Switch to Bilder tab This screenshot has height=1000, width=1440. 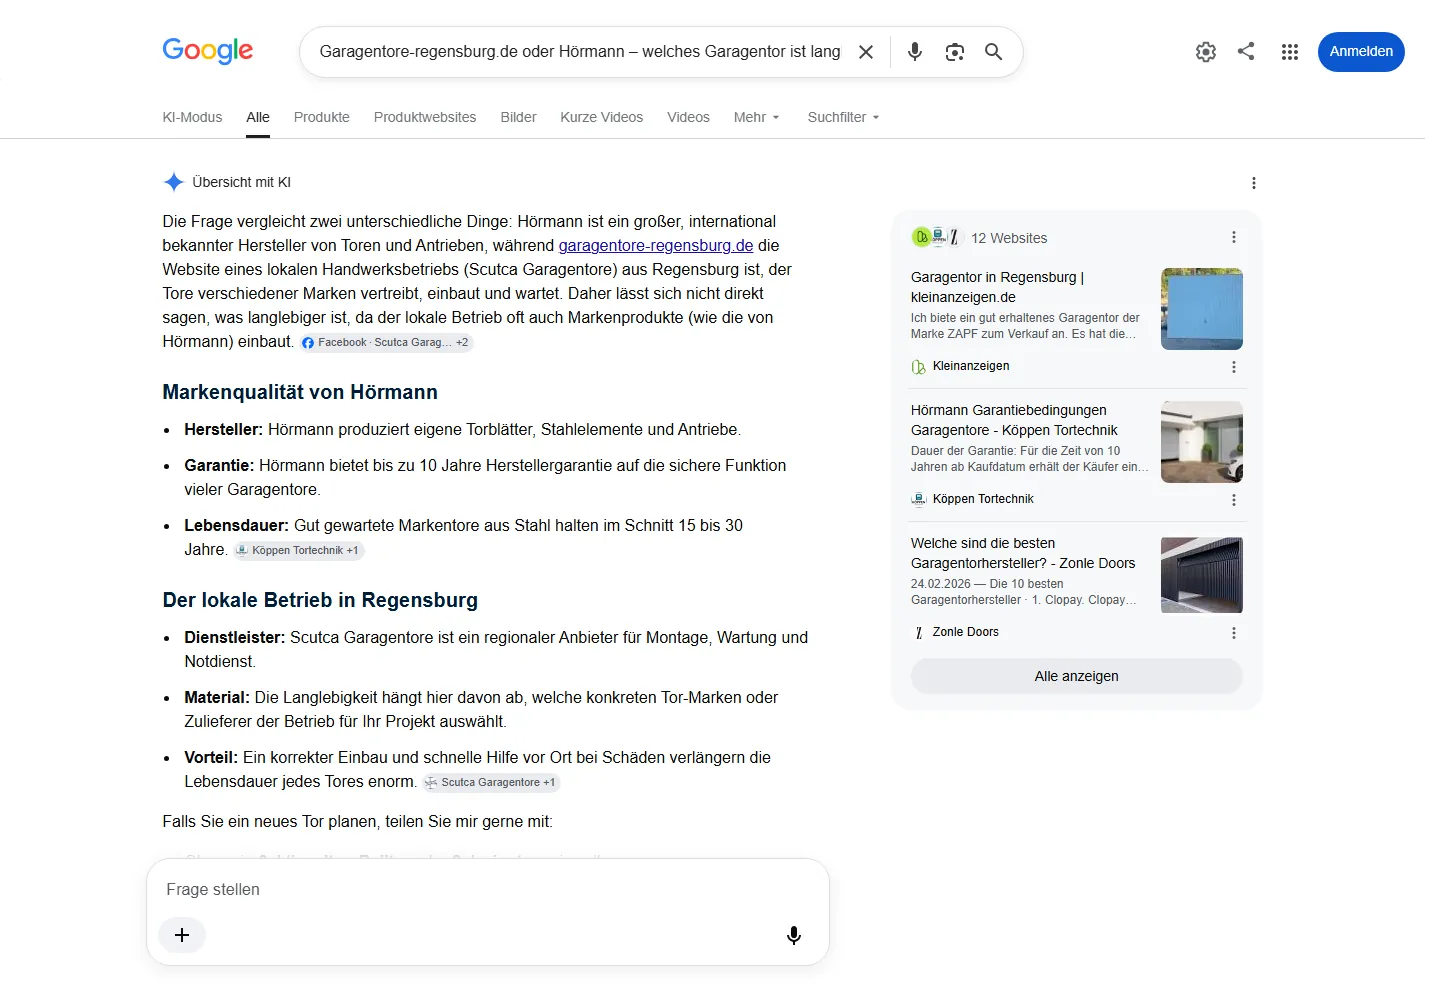tap(518, 117)
